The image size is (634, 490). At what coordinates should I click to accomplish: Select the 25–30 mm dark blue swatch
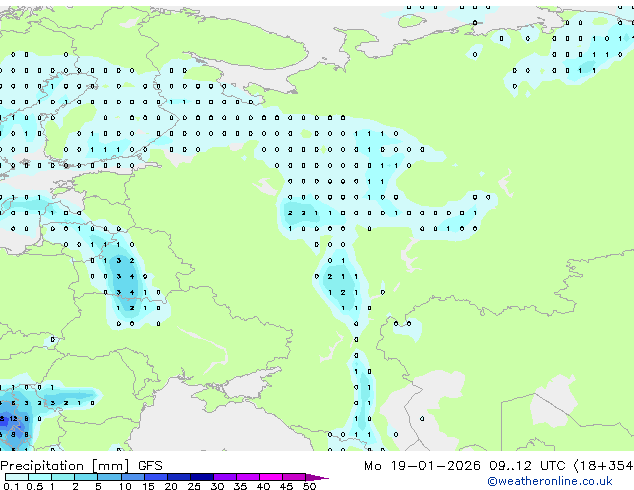point(202,477)
